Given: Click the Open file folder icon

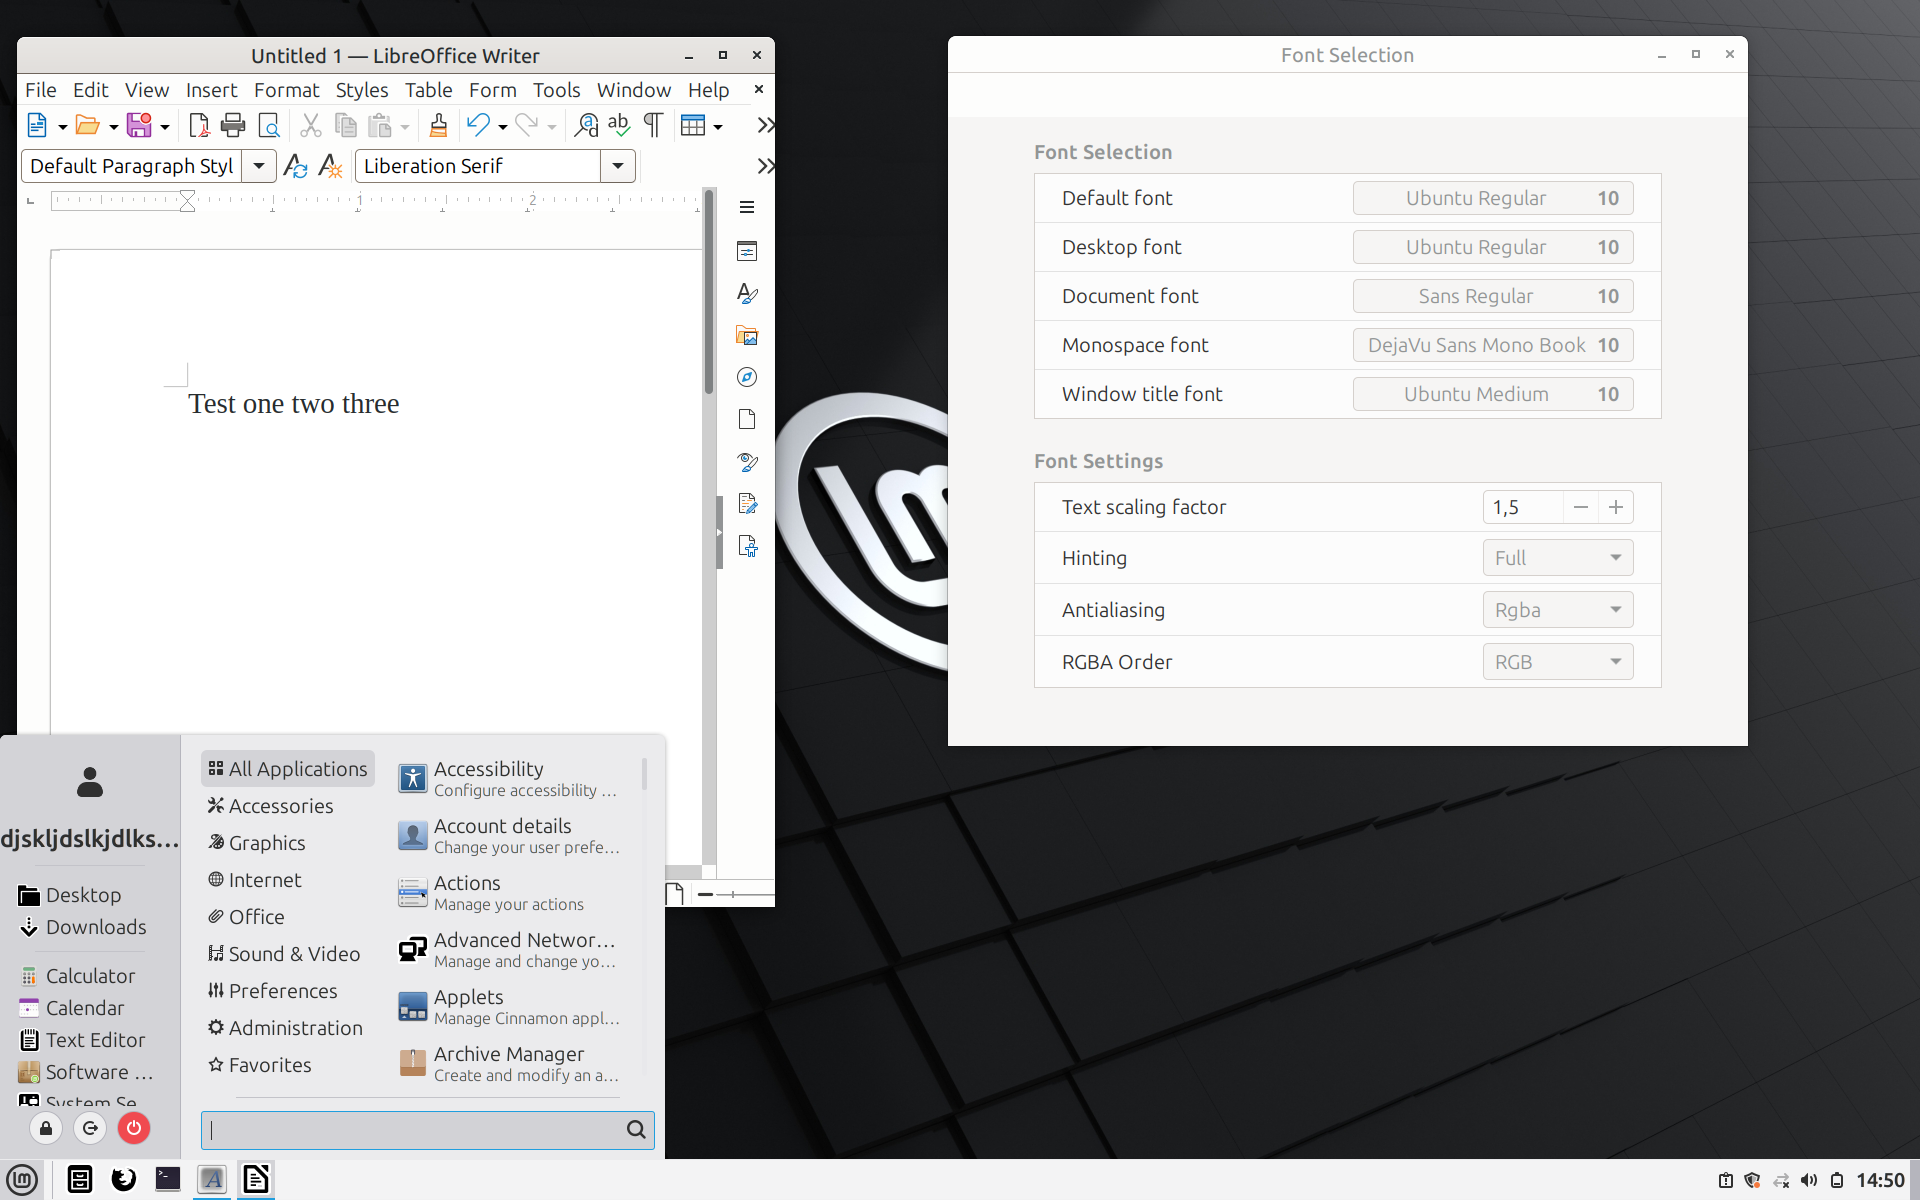Looking at the screenshot, I should [88, 125].
